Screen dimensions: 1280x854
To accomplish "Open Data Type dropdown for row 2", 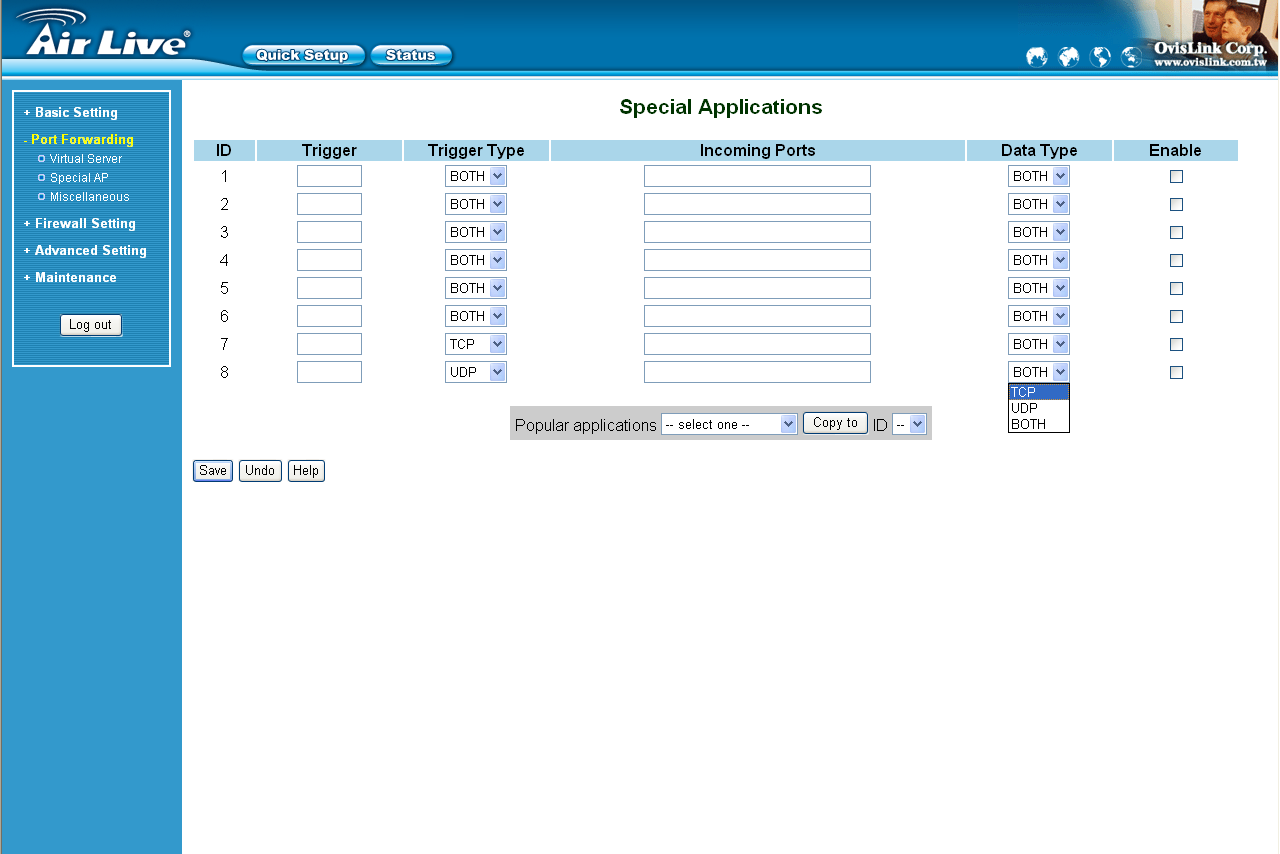I will [1039, 204].
